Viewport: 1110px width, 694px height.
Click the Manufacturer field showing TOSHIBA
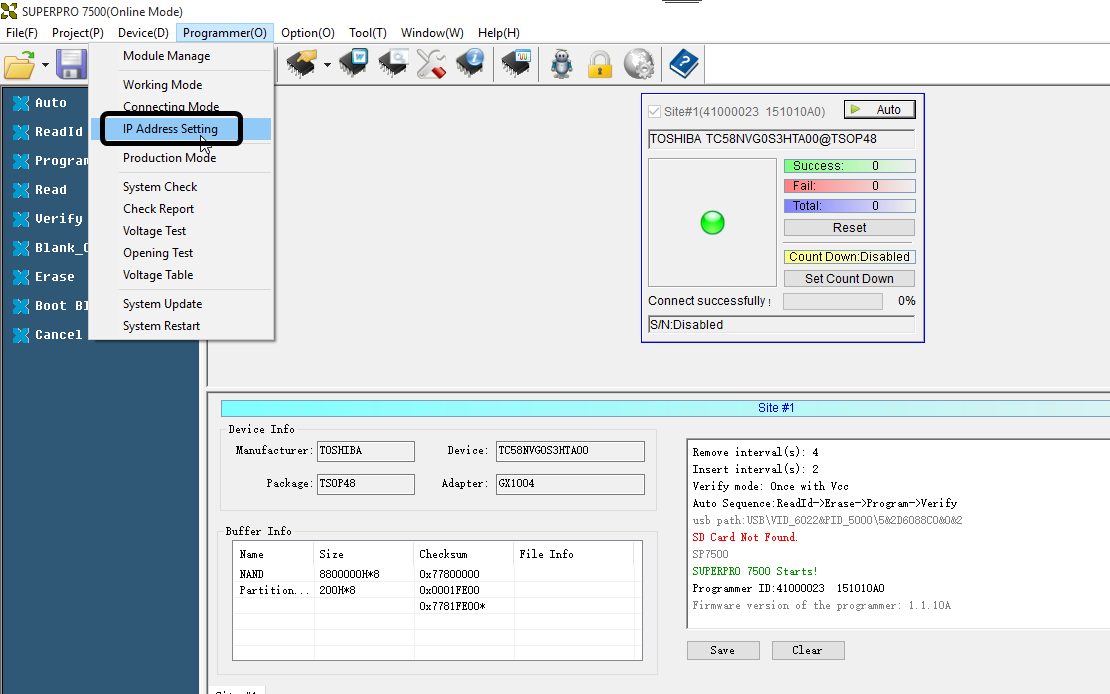coord(365,451)
